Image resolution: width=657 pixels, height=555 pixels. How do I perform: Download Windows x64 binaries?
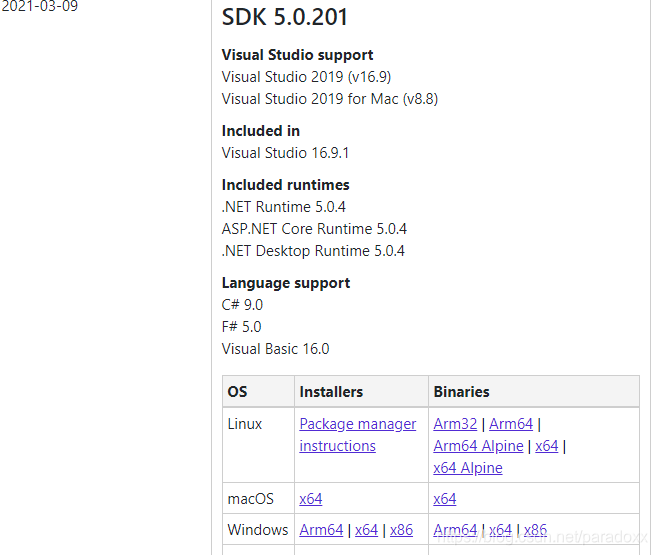point(500,530)
